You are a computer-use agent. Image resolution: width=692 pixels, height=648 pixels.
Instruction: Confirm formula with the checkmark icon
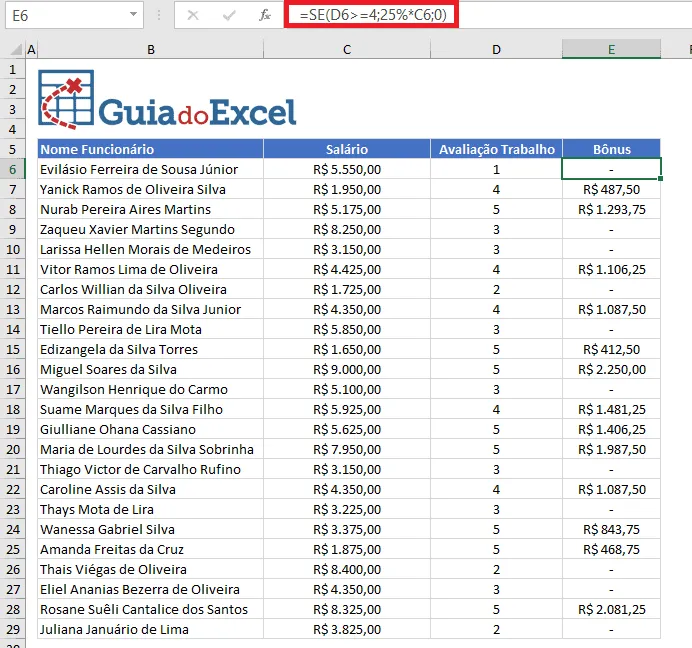[x=229, y=15]
